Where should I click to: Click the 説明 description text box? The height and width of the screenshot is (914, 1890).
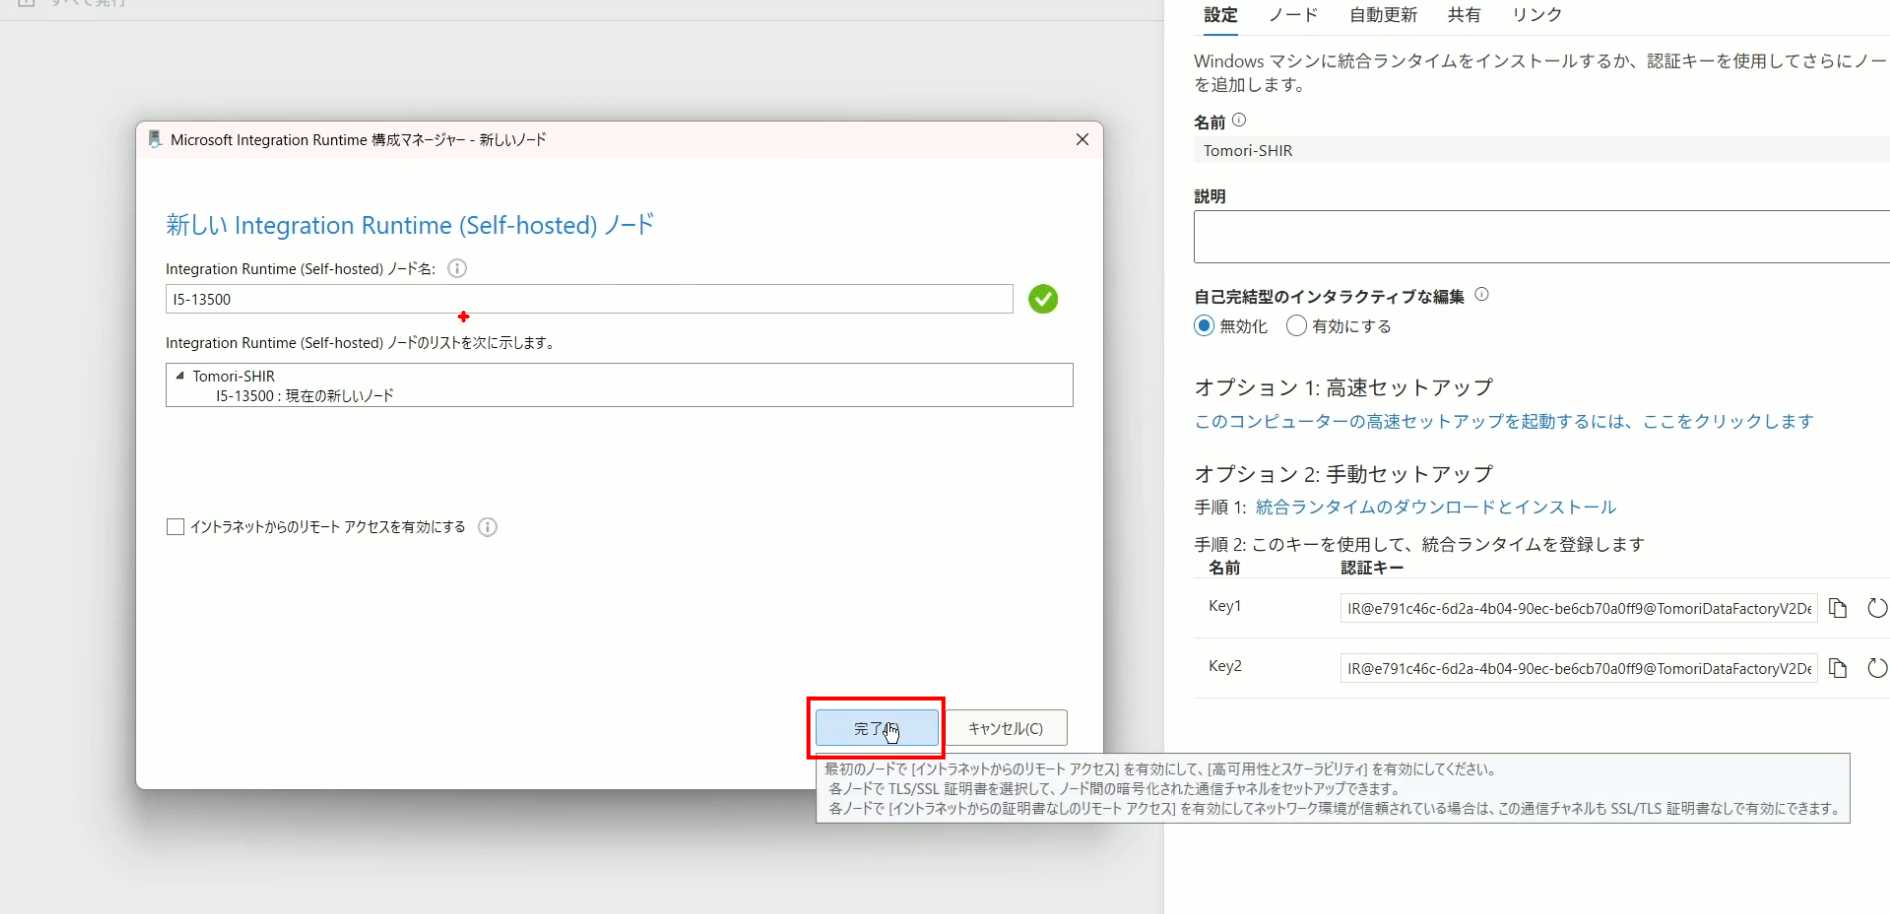(x=1540, y=237)
